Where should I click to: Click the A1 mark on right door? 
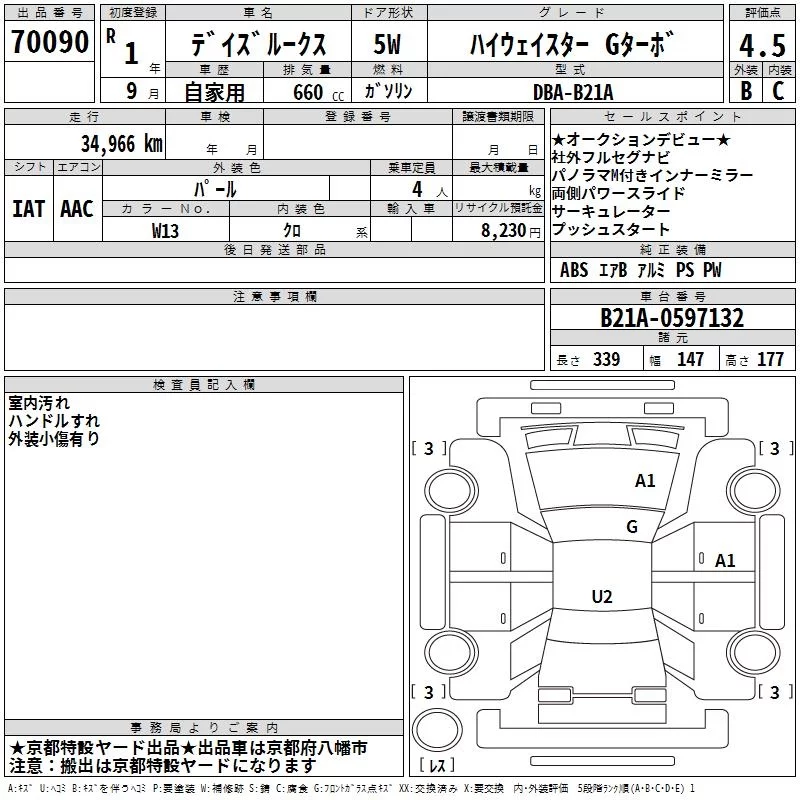(x=725, y=561)
